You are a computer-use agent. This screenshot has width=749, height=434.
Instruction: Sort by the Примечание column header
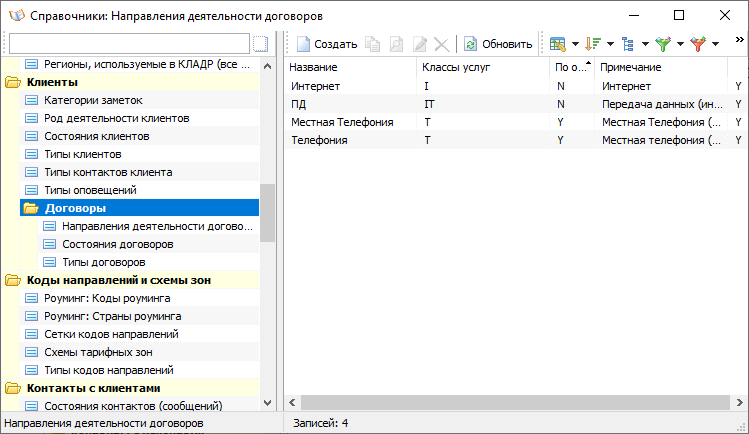click(661, 67)
